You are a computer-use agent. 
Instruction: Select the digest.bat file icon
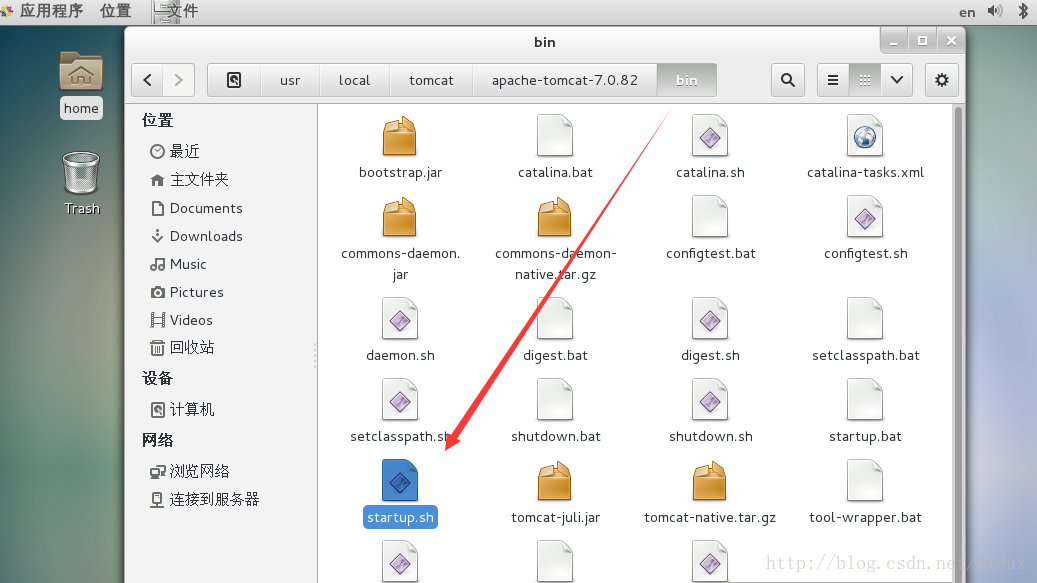pos(555,319)
